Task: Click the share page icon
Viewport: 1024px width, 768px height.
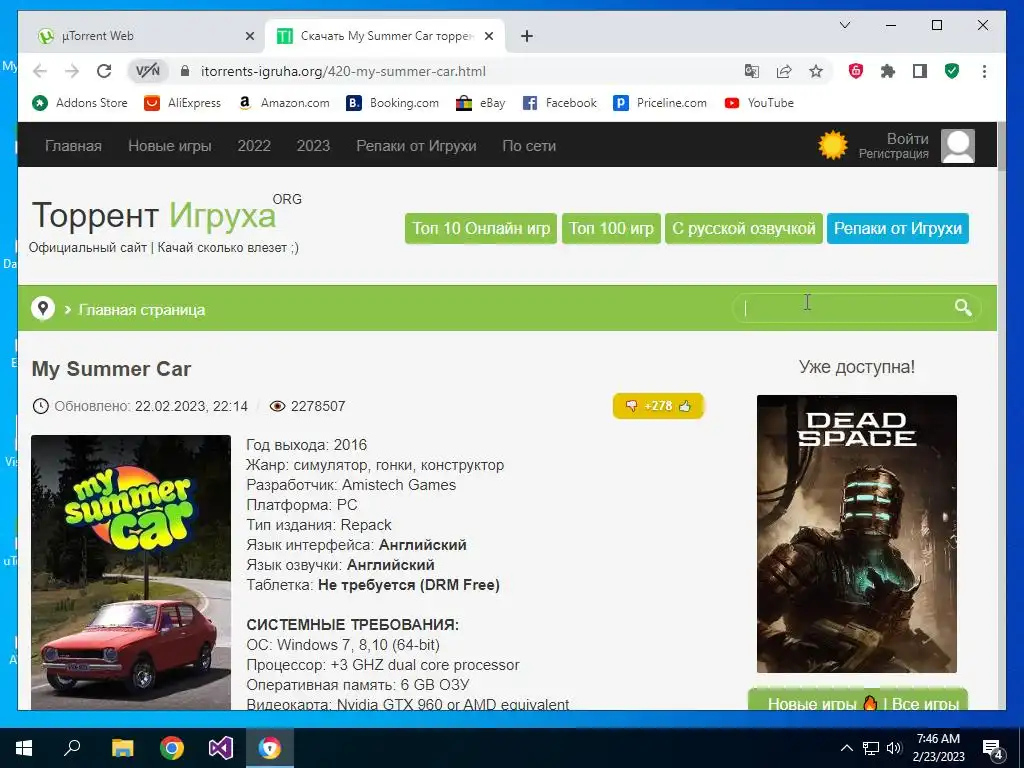Action: coord(784,71)
